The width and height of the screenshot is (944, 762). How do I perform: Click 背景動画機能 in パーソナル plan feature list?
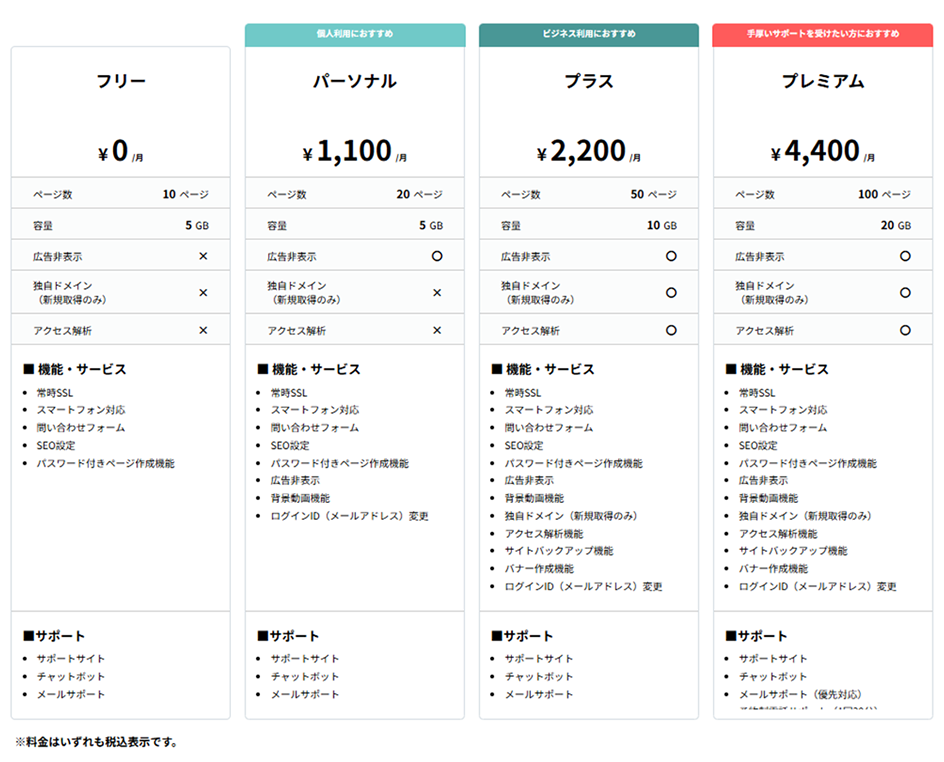(x=300, y=498)
